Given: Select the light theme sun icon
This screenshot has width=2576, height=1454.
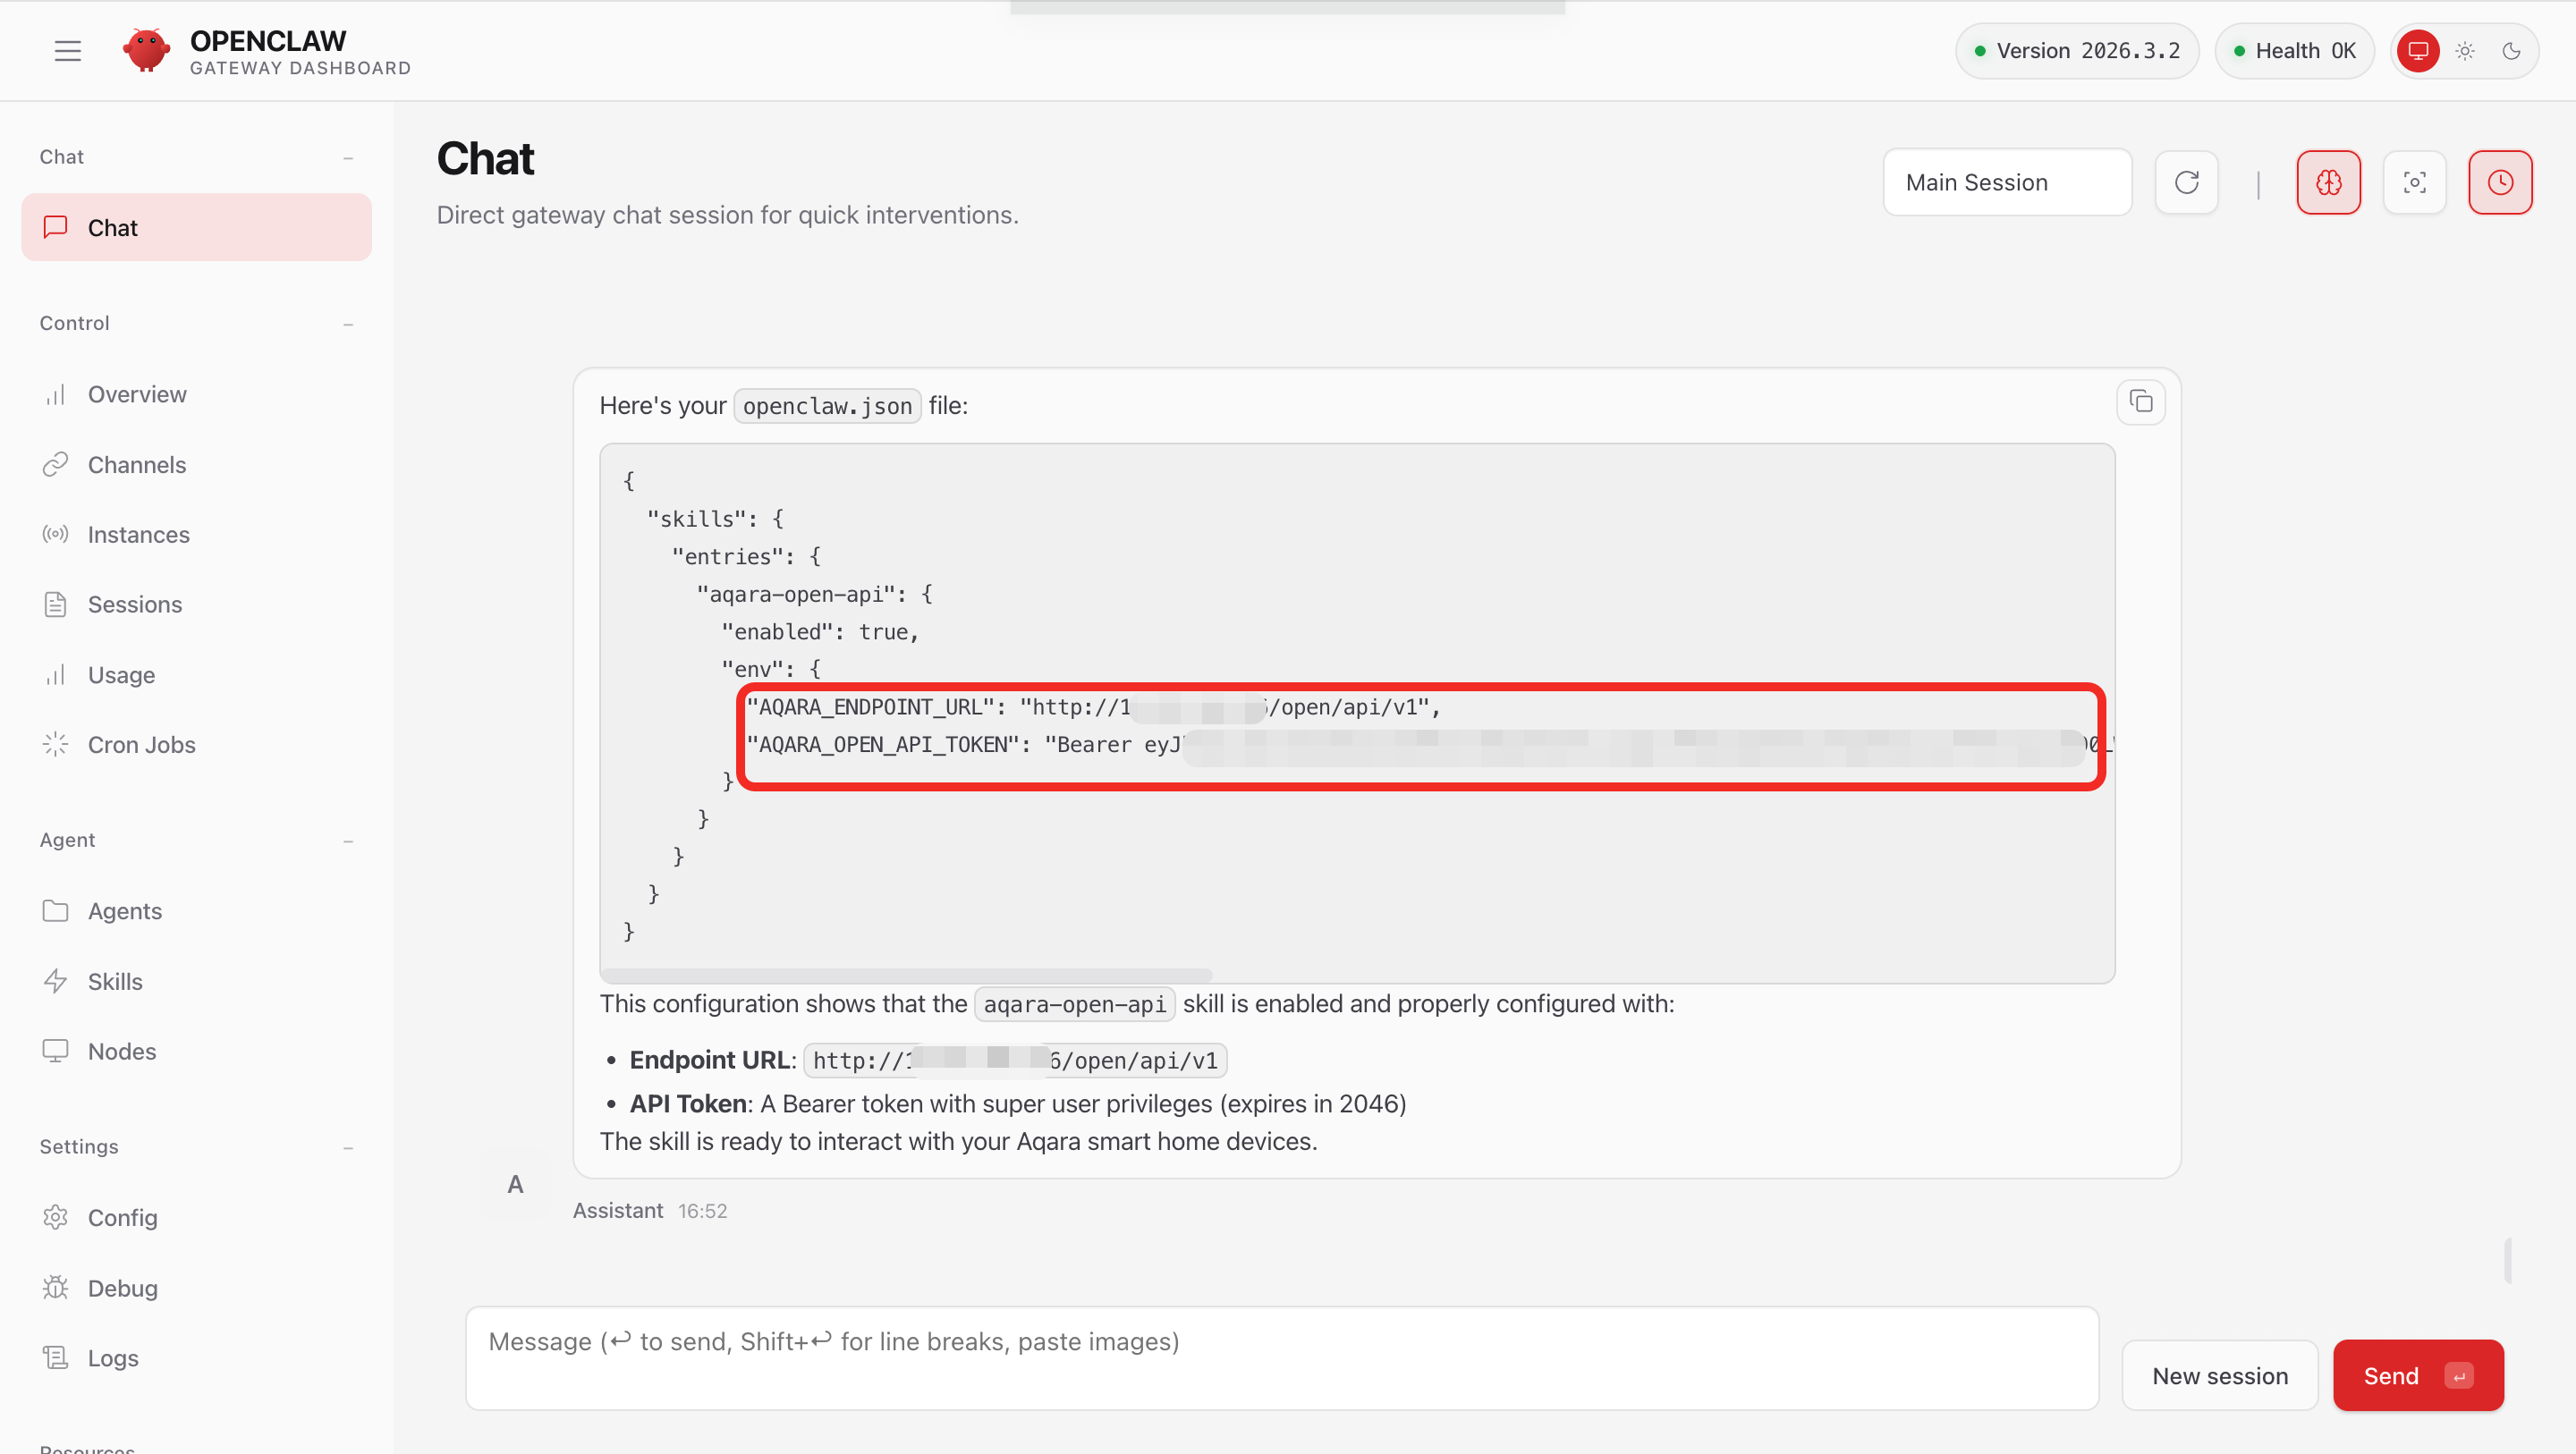Looking at the screenshot, I should (x=2464, y=50).
